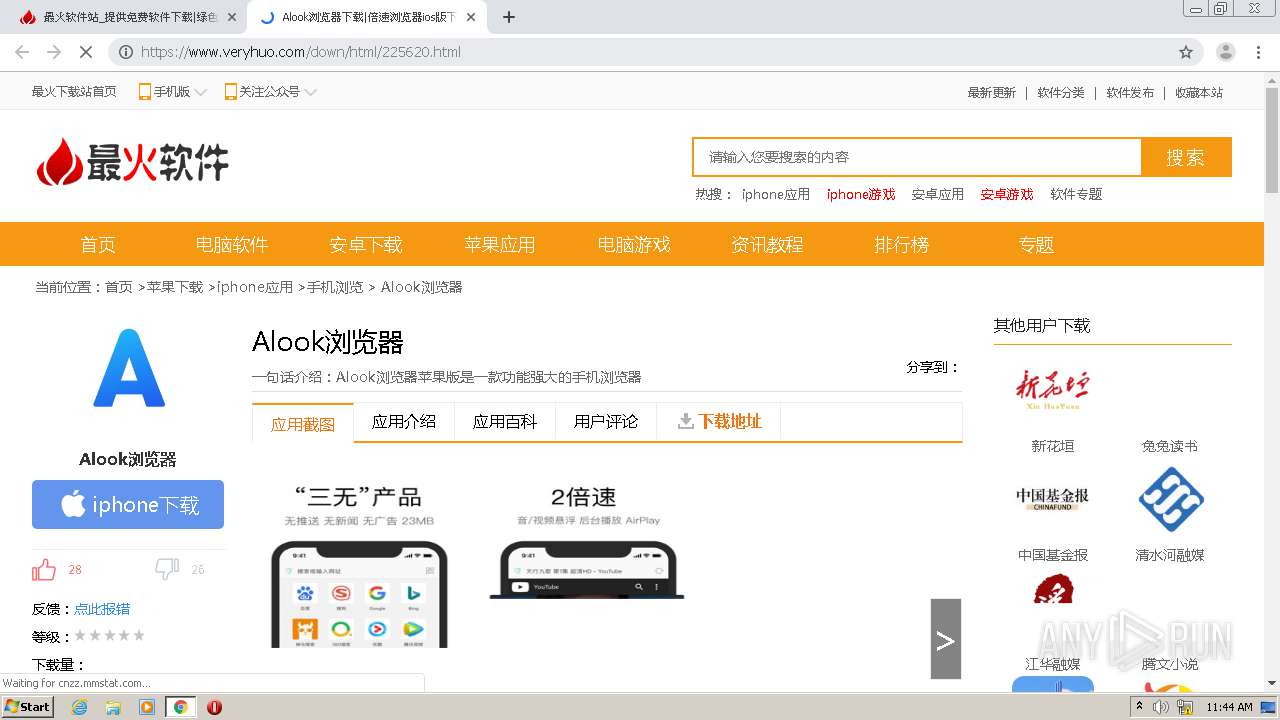Open the 排行榜 navigation menu item
Screen dimensions: 1280x720
tap(902, 244)
